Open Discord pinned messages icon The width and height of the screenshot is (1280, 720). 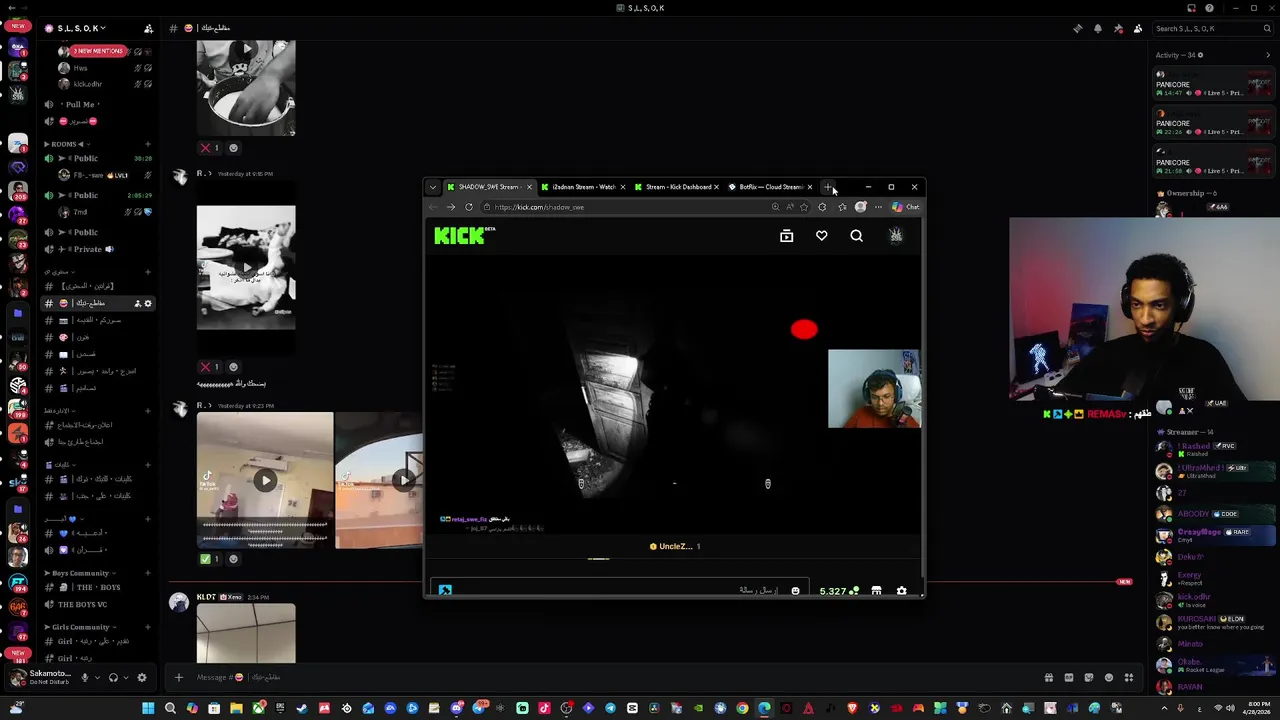coord(1117,28)
